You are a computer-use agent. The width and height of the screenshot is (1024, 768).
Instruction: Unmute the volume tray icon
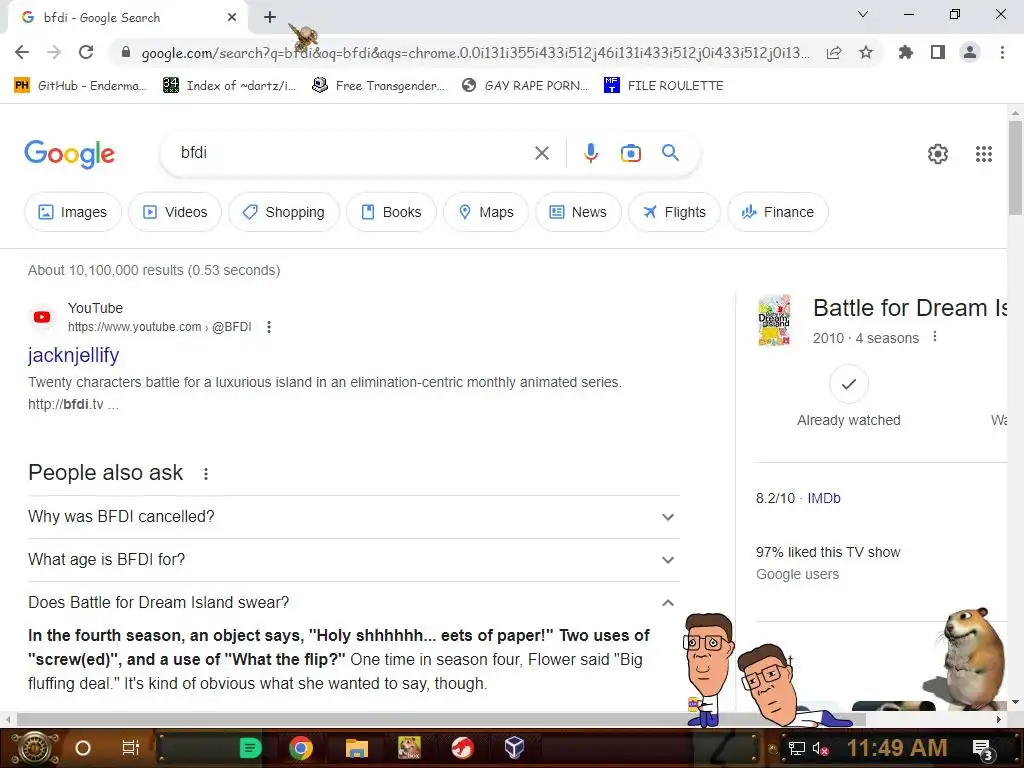[820, 749]
